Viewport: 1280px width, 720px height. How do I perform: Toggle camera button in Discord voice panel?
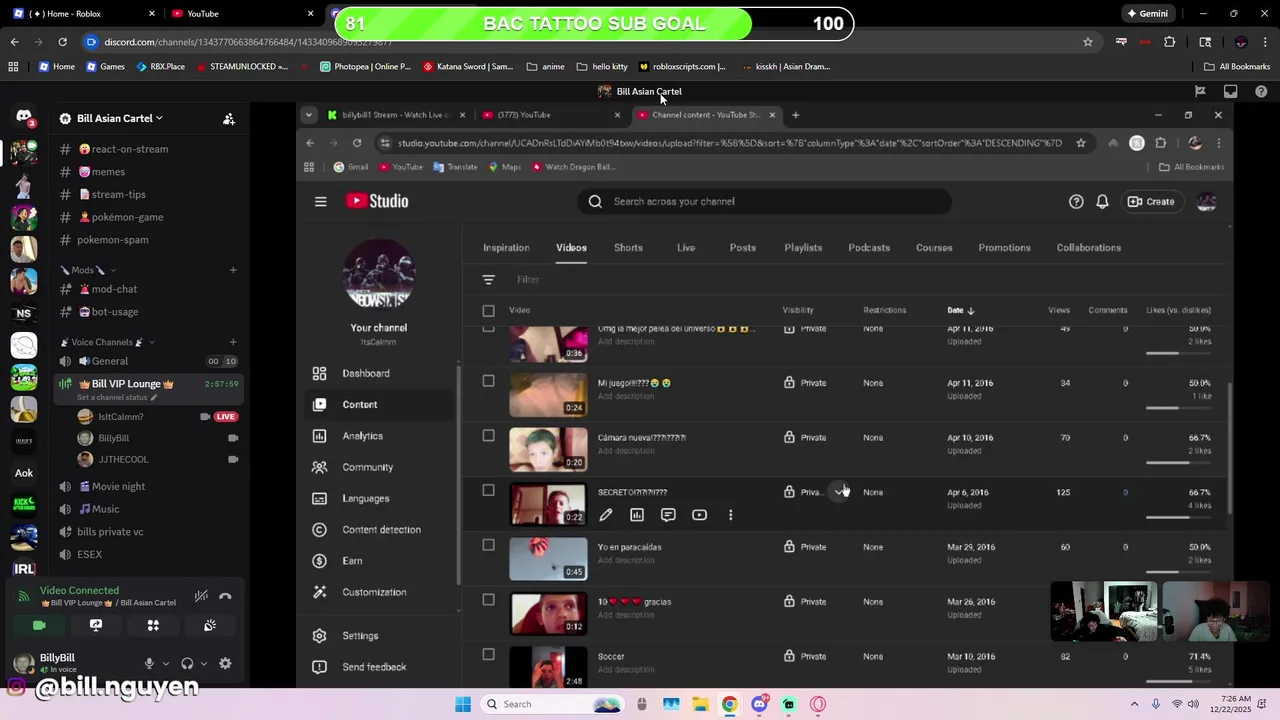pyautogui.click(x=39, y=625)
